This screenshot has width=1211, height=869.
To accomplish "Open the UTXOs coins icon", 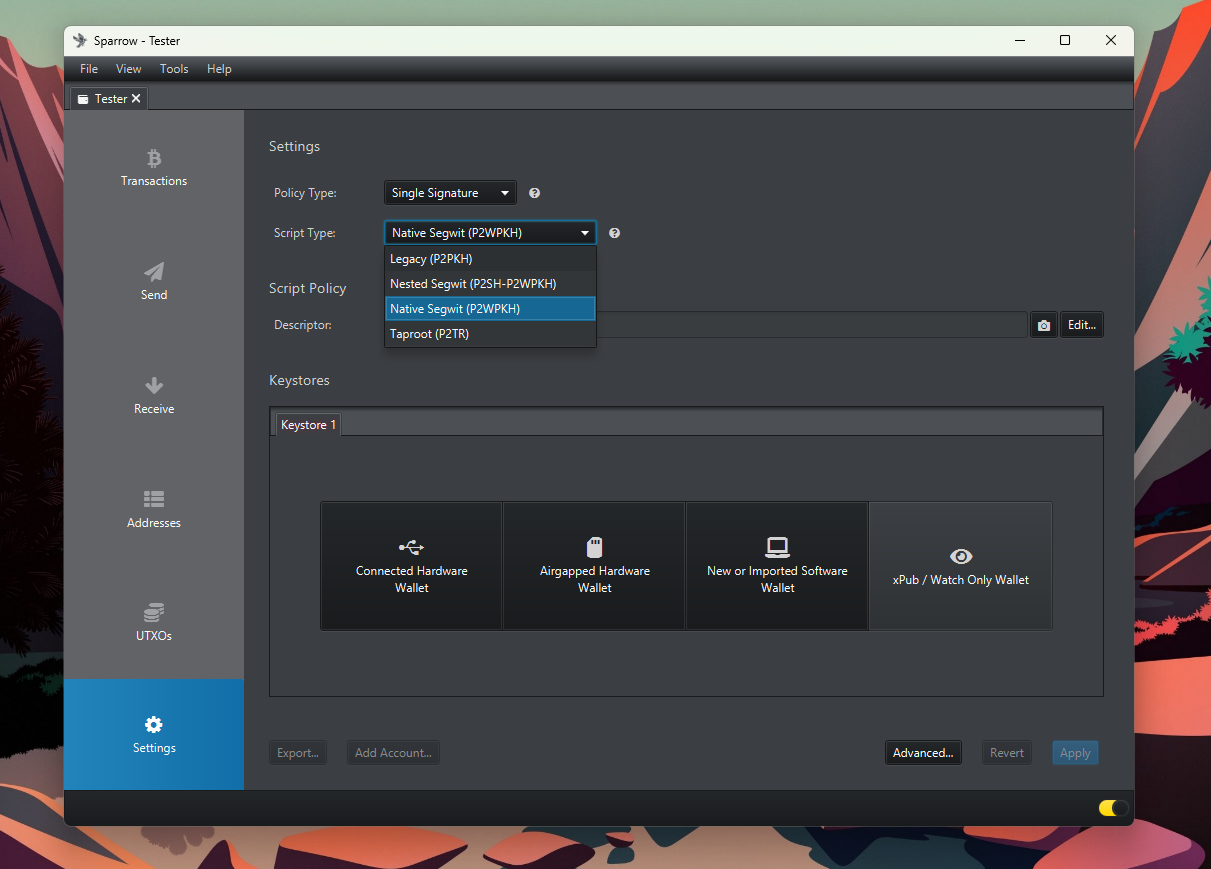I will [154, 612].
